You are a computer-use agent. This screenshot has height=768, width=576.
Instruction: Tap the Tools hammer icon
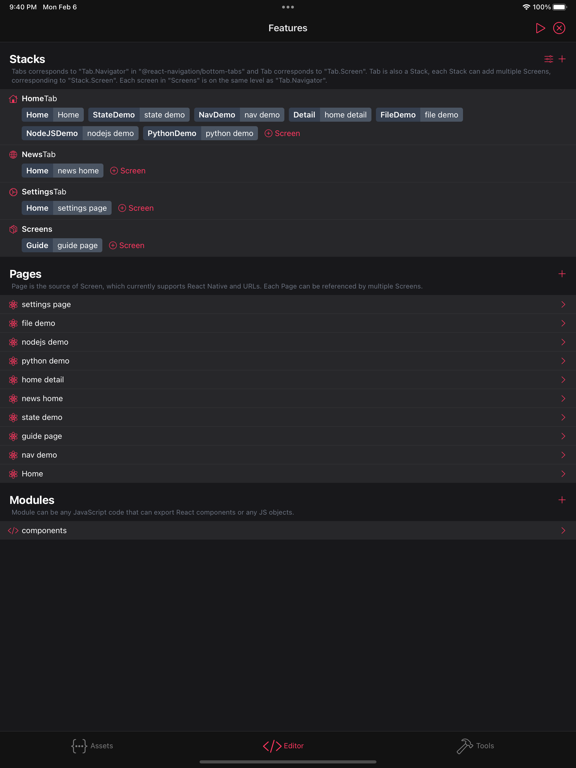(464, 746)
